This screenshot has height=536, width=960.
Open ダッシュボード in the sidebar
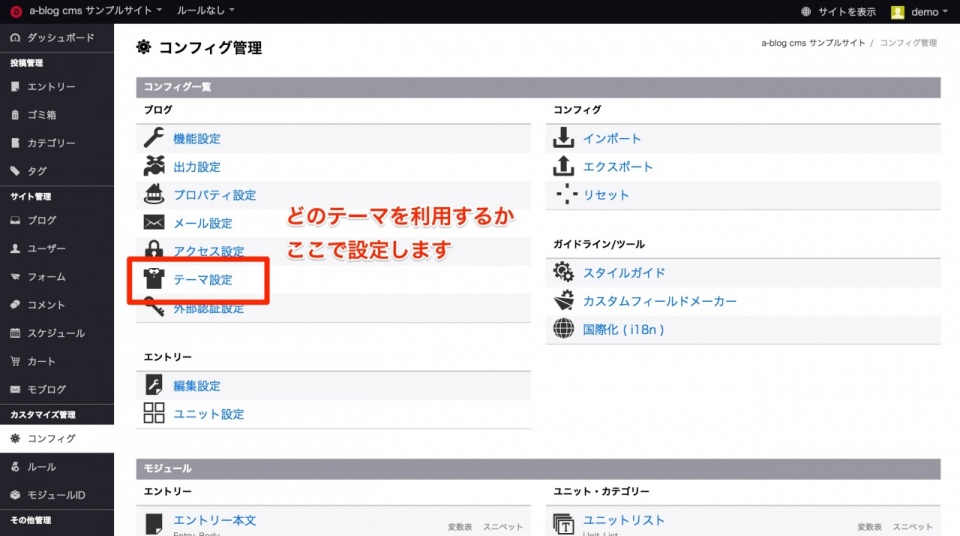coord(57,38)
